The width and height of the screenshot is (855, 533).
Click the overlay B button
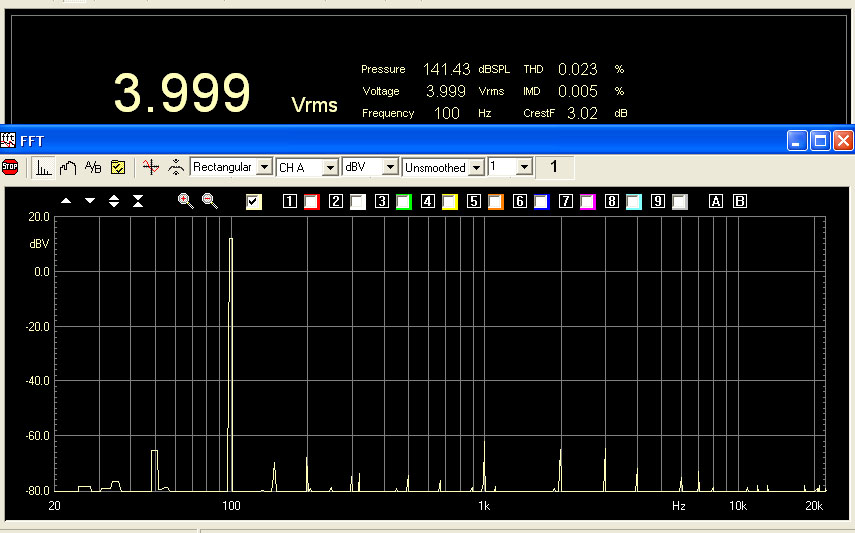coord(740,202)
